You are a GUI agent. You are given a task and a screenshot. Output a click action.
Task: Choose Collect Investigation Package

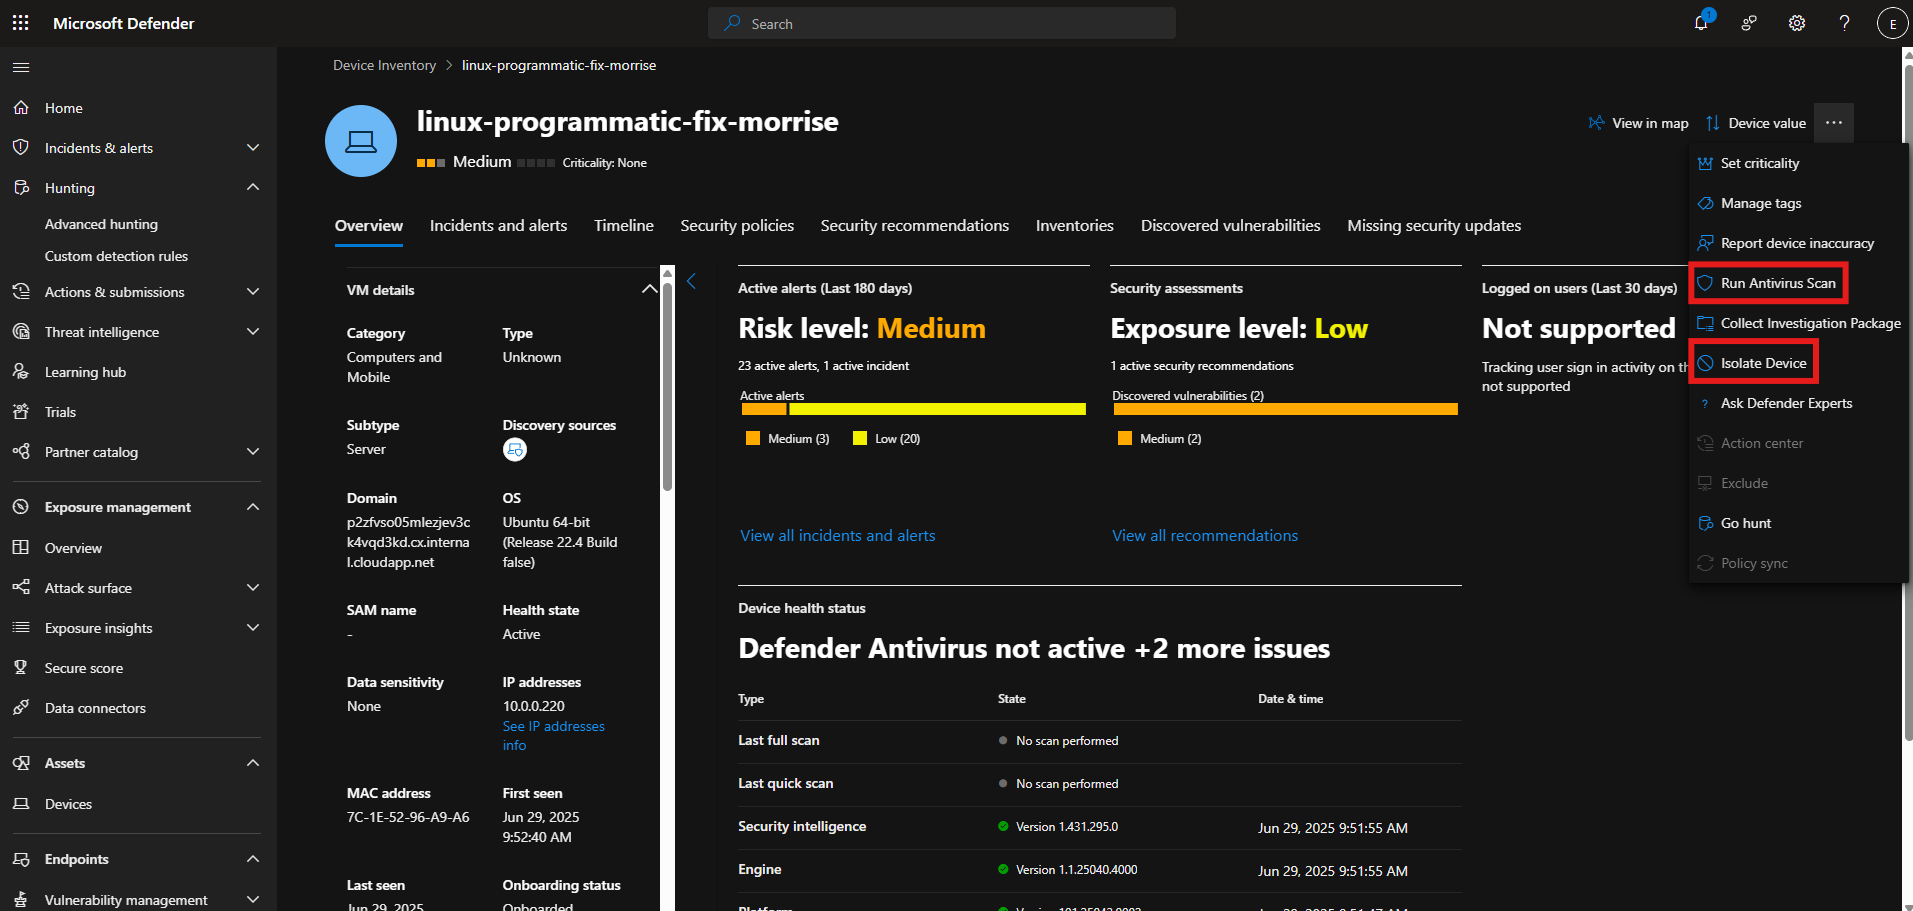tap(1799, 323)
